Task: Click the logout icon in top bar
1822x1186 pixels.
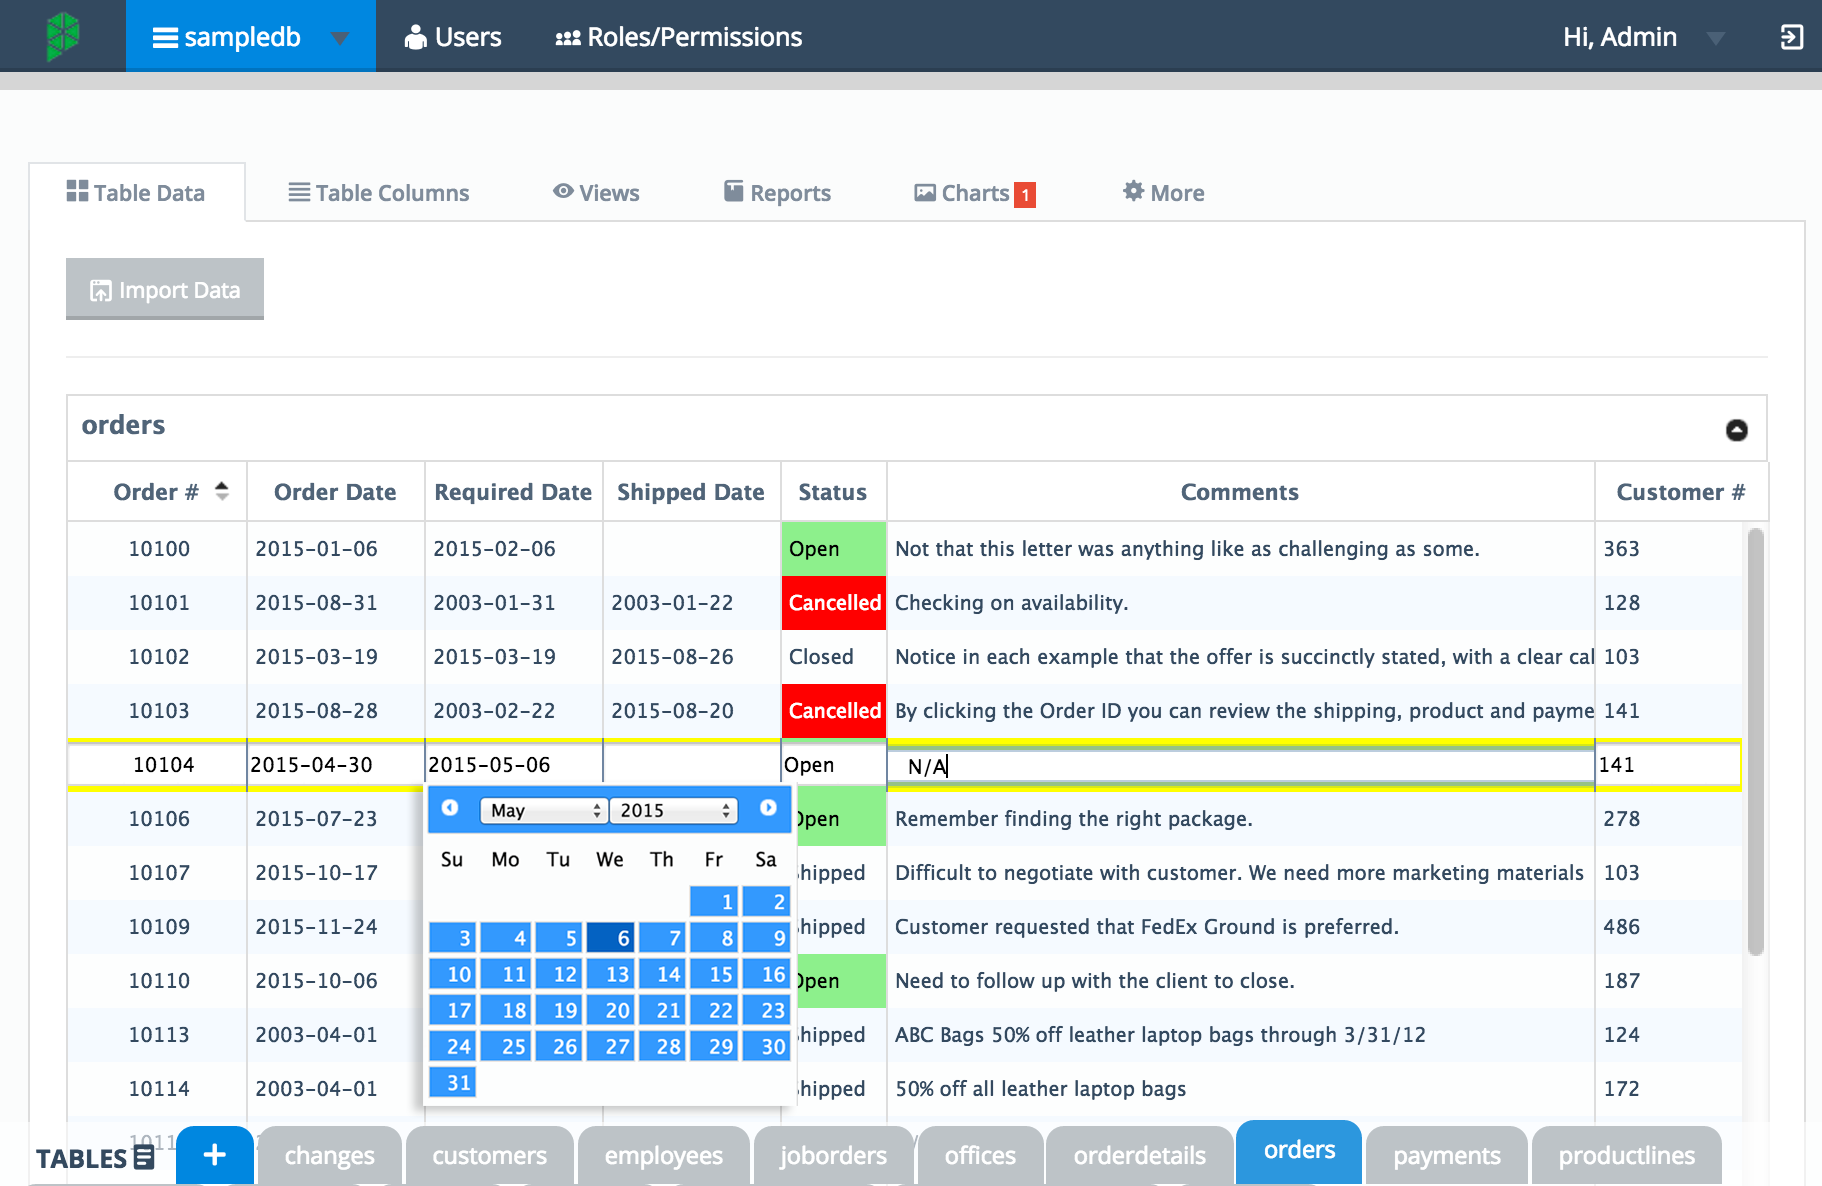Action: [1791, 37]
